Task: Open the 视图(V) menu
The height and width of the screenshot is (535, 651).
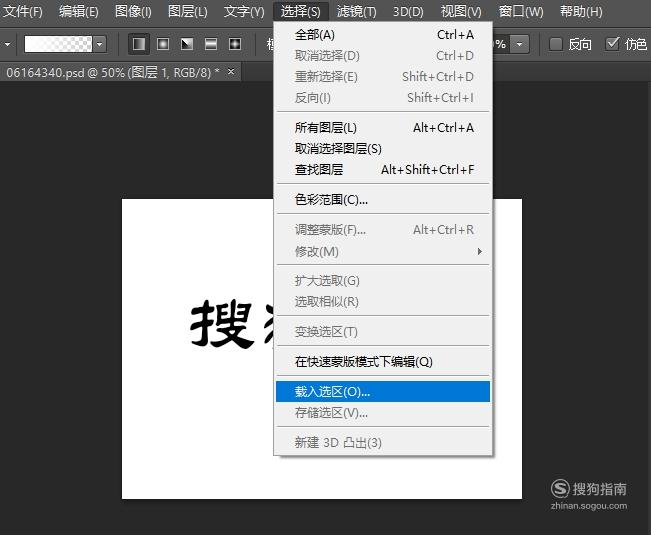Action: coord(461,11)
